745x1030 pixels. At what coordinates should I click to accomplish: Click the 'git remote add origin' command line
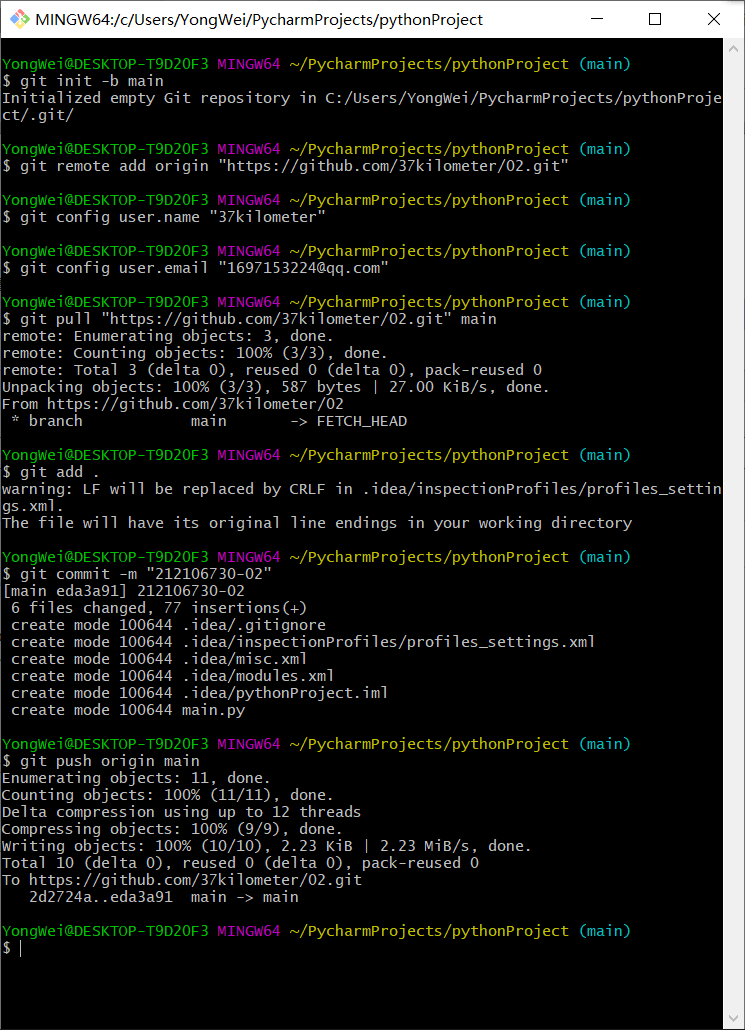pos(285,166)
